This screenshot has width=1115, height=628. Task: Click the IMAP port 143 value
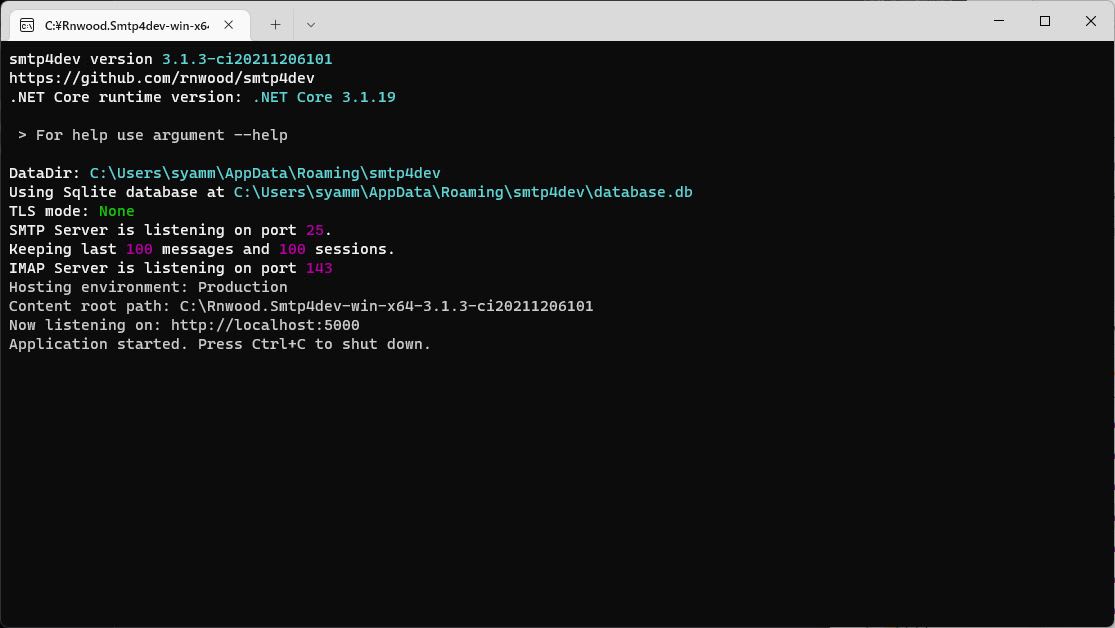point(319,268)
